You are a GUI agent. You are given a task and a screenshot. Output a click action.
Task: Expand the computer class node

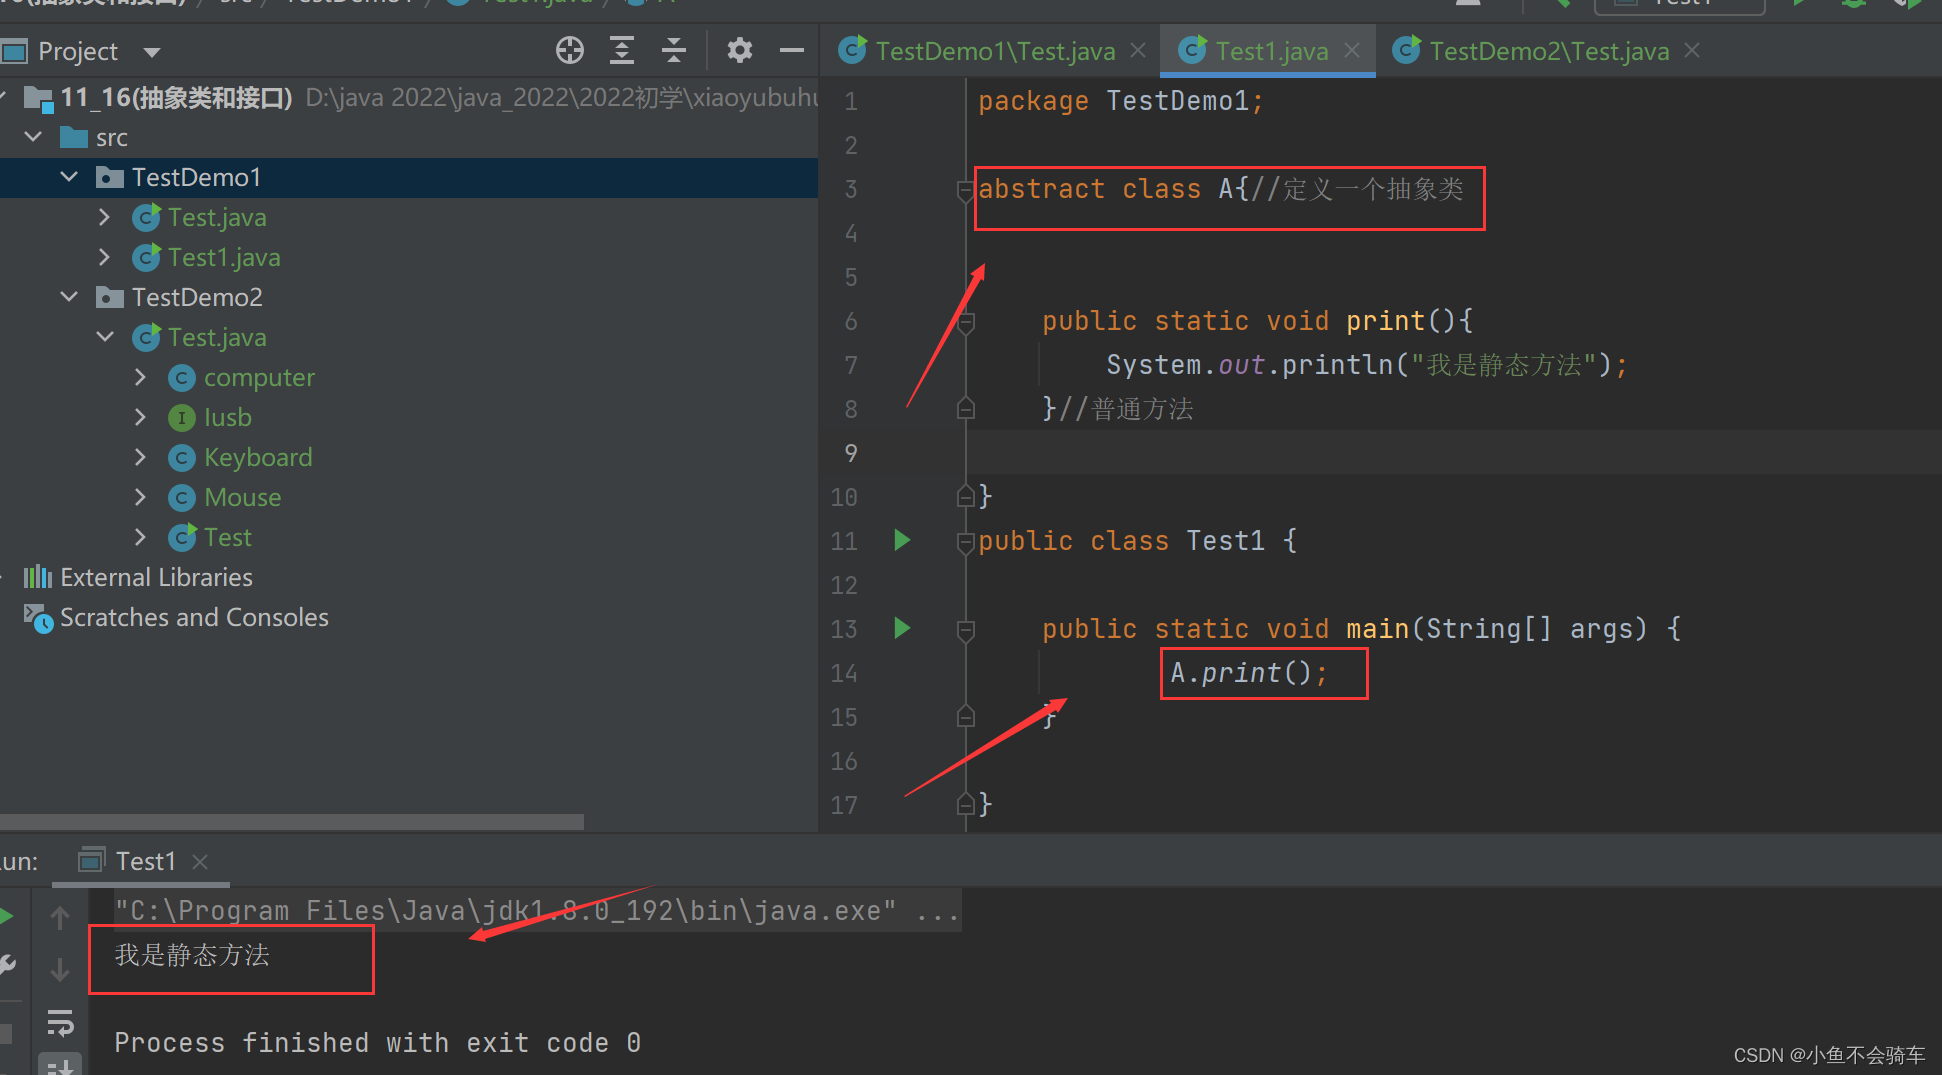[141, 377]
